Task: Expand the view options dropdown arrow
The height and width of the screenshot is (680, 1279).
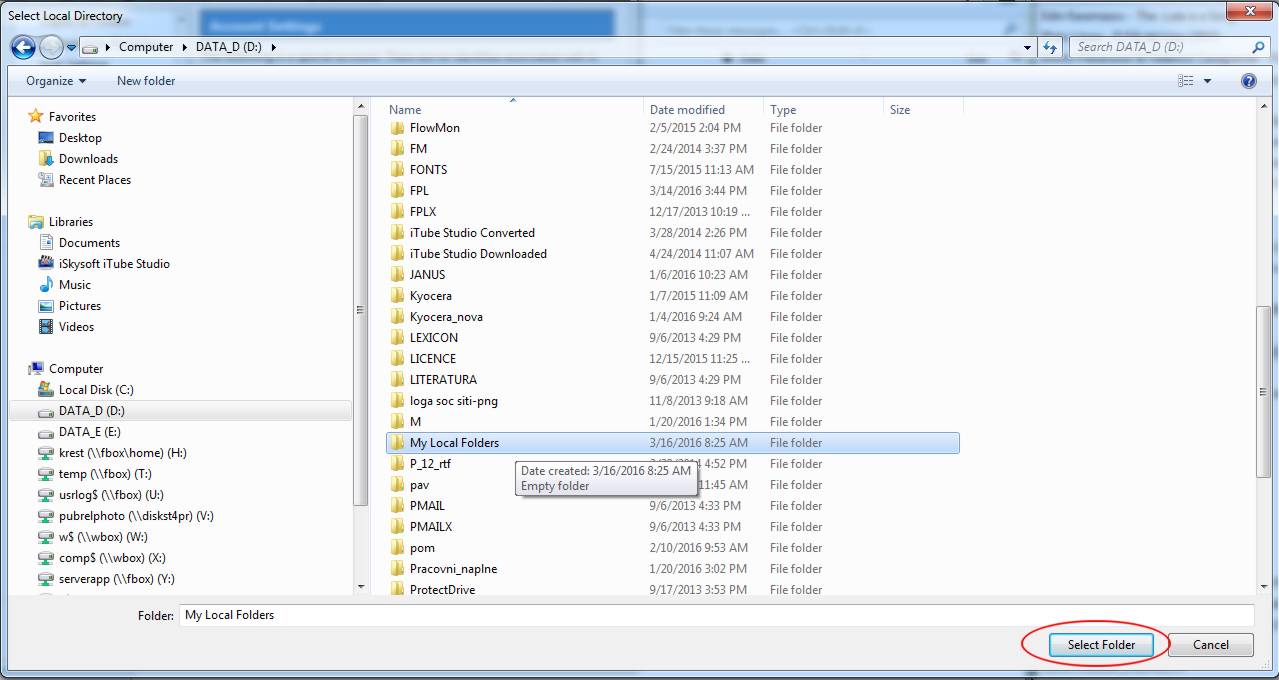Action: click(x=1207, y=81)
